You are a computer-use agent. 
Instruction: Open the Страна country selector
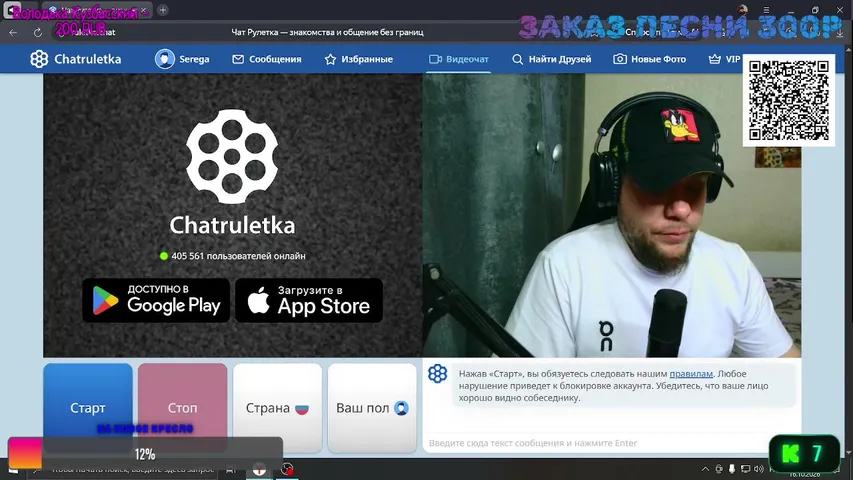[277, 408]
